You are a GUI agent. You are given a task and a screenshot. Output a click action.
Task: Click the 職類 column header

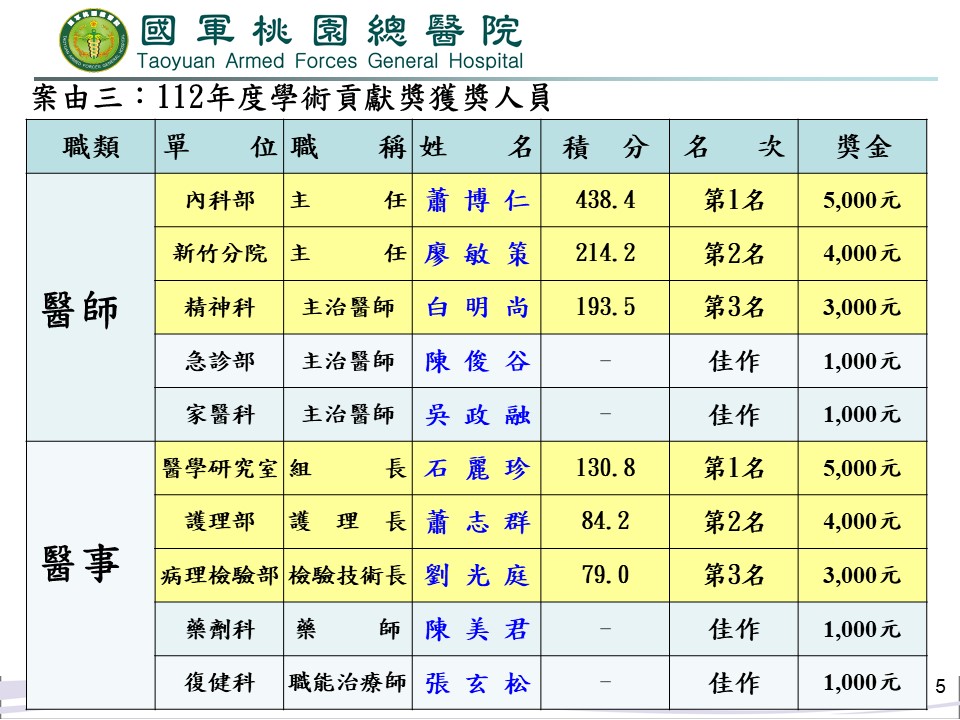coord(91,147)
